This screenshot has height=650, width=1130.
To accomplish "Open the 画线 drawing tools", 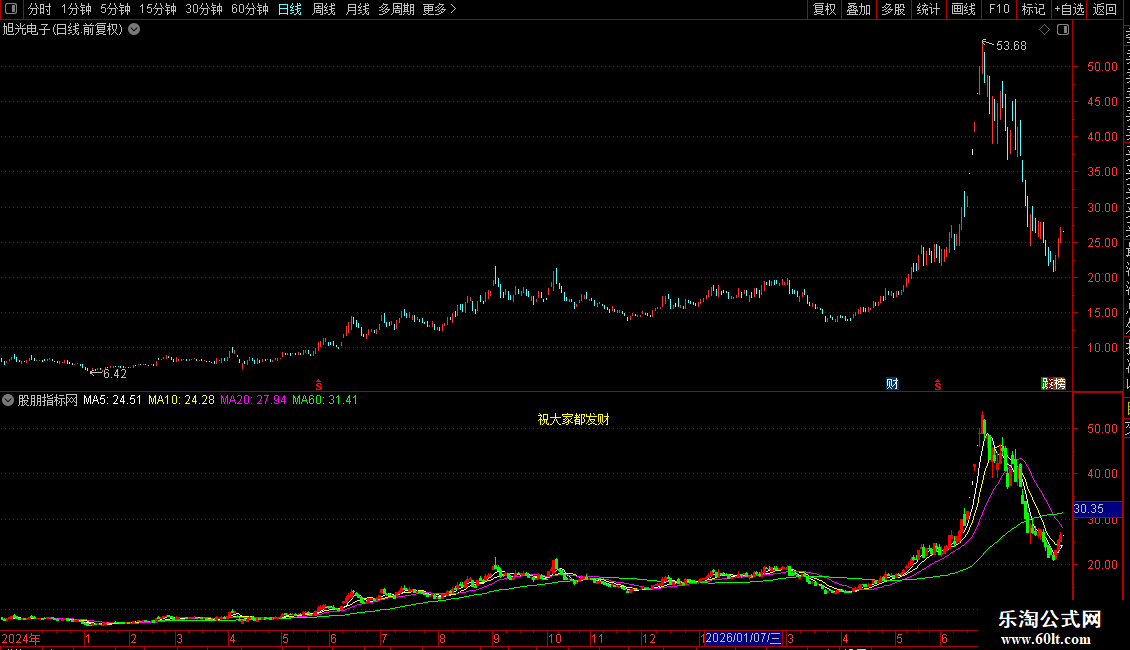I will pyautogui.click(x=963, y=9).
